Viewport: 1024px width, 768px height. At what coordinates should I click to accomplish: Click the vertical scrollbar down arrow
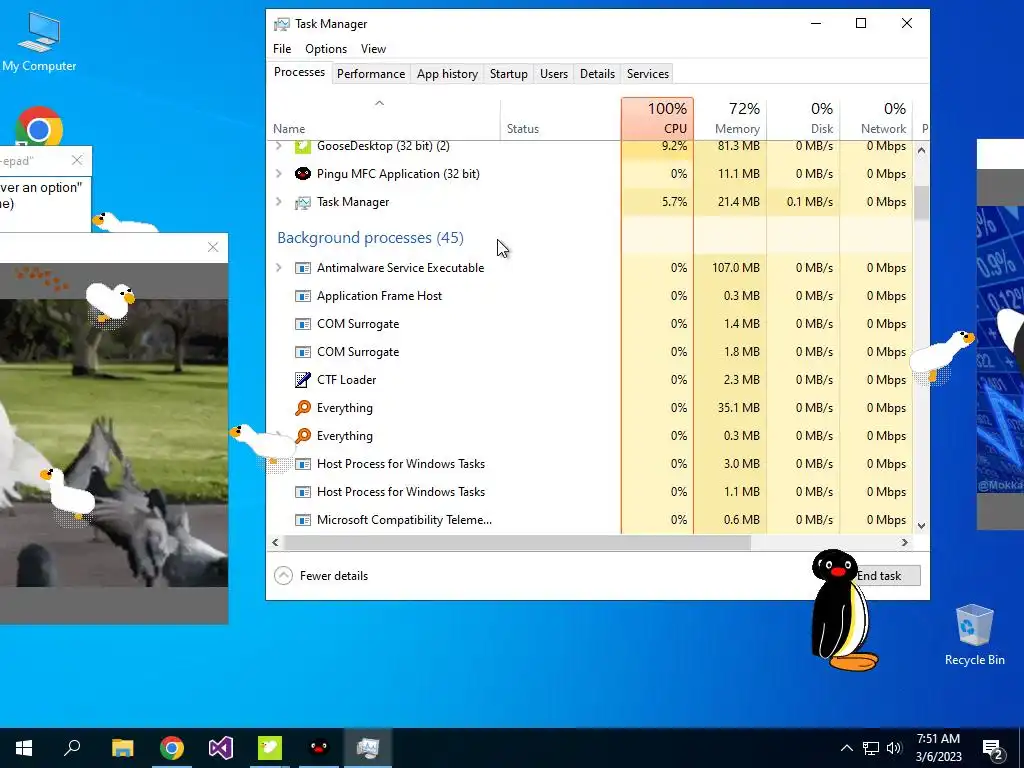click(x=921, y=526)
